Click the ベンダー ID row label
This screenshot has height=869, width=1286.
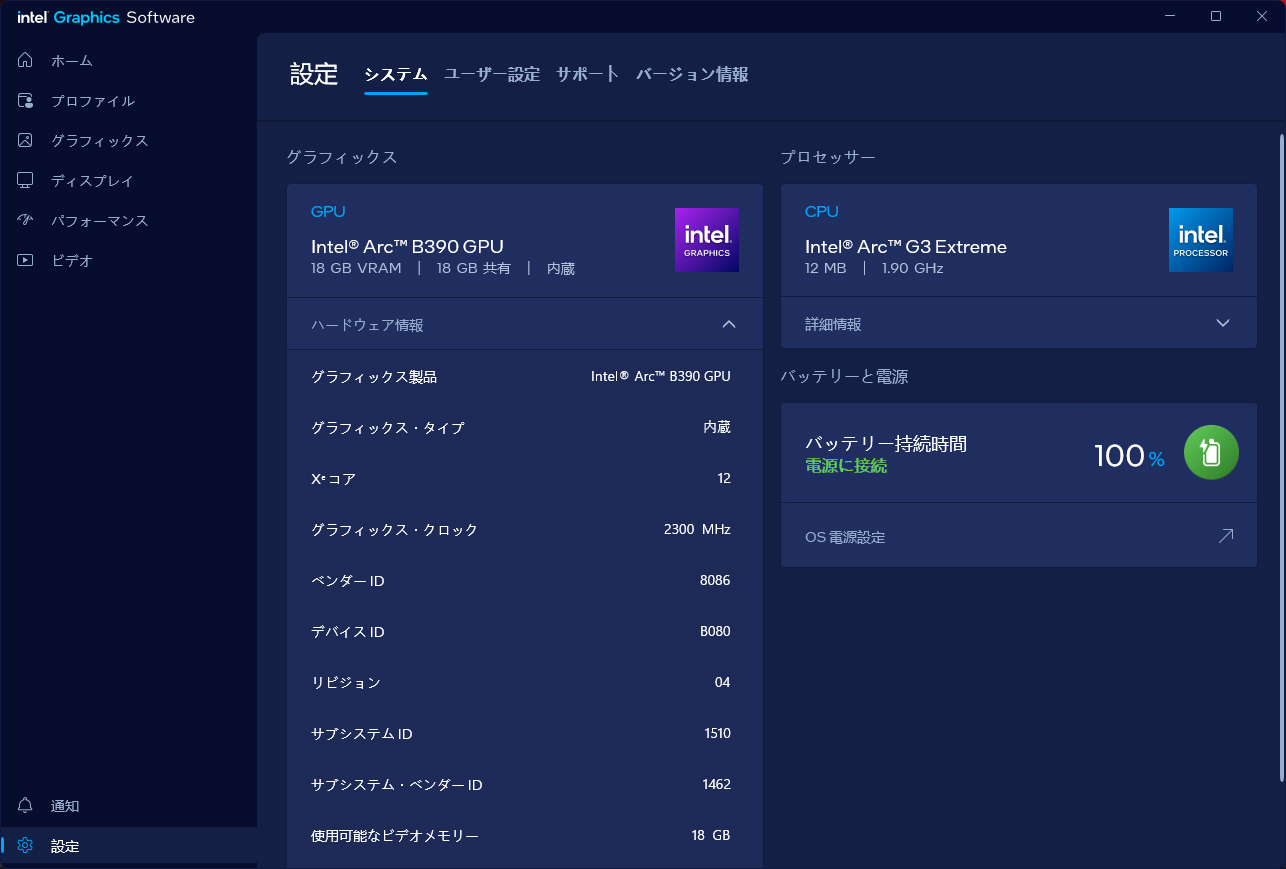coord(348,581)
